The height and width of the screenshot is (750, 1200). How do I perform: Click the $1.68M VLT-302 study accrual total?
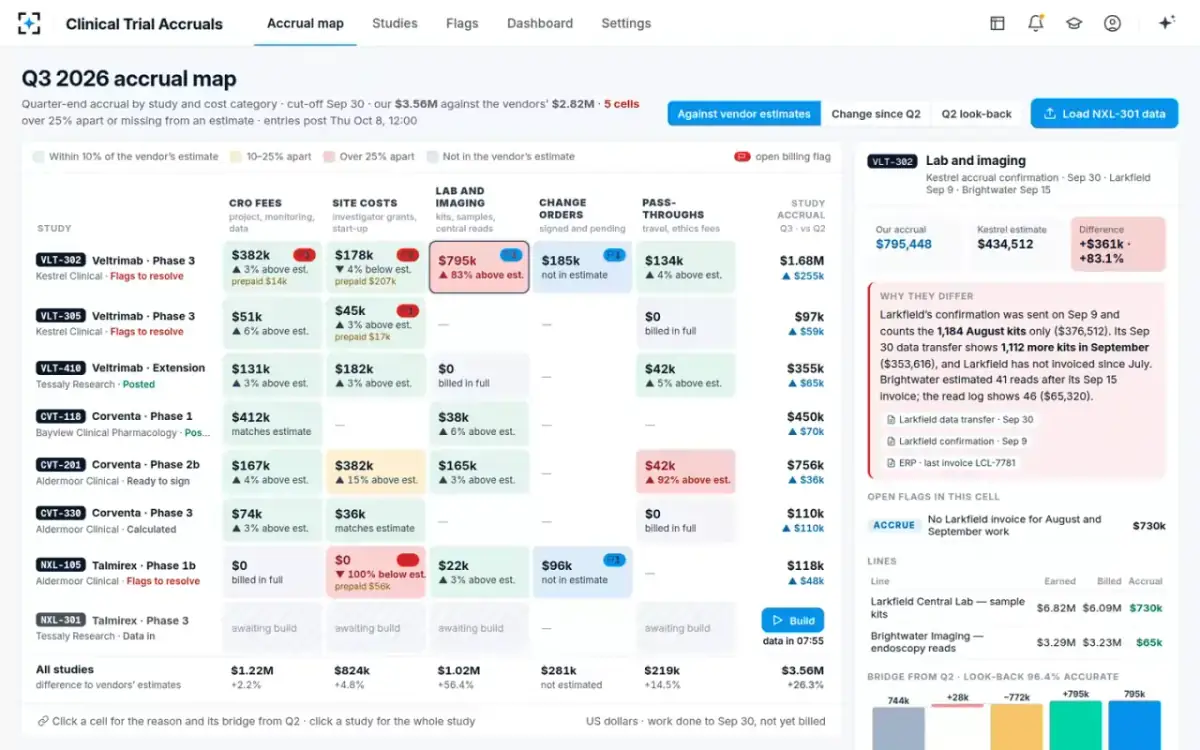click(x=802, y=260)
